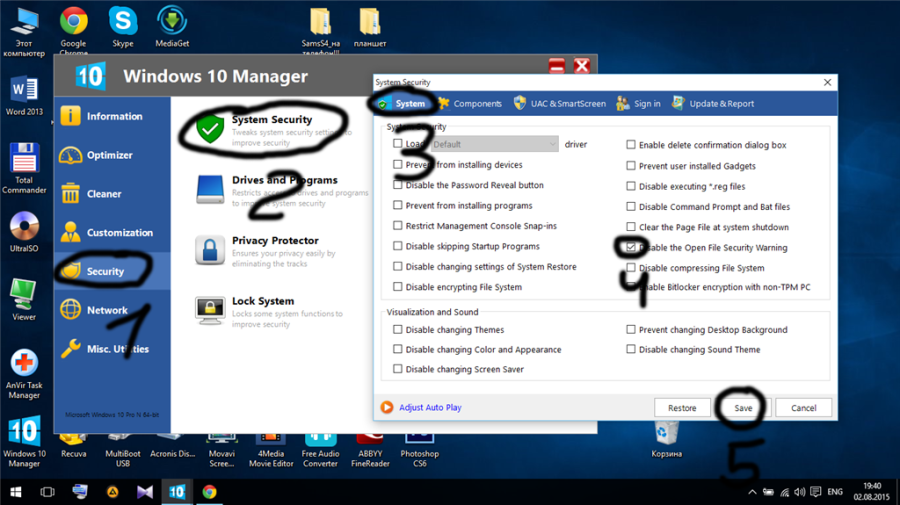Screen dimensions: 900x505
Task: Click the Restore button
Action: tap(682, 407)
